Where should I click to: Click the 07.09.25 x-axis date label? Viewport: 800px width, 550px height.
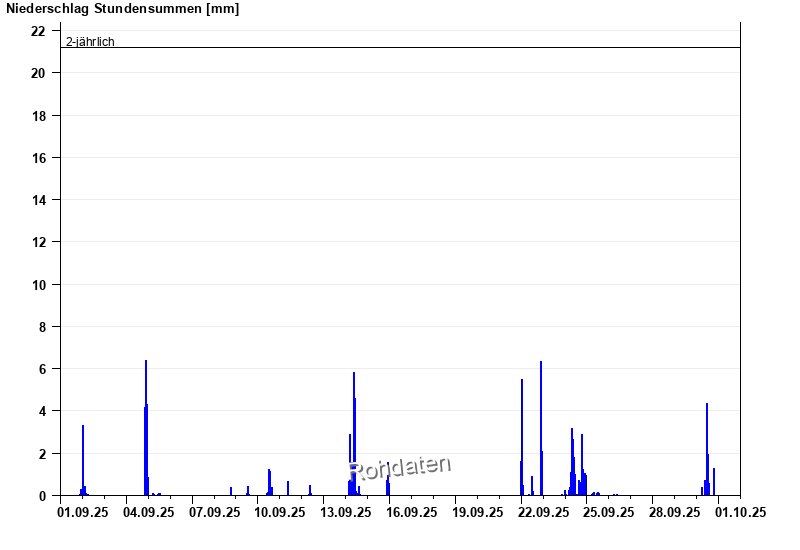click(x=215, y=512)
